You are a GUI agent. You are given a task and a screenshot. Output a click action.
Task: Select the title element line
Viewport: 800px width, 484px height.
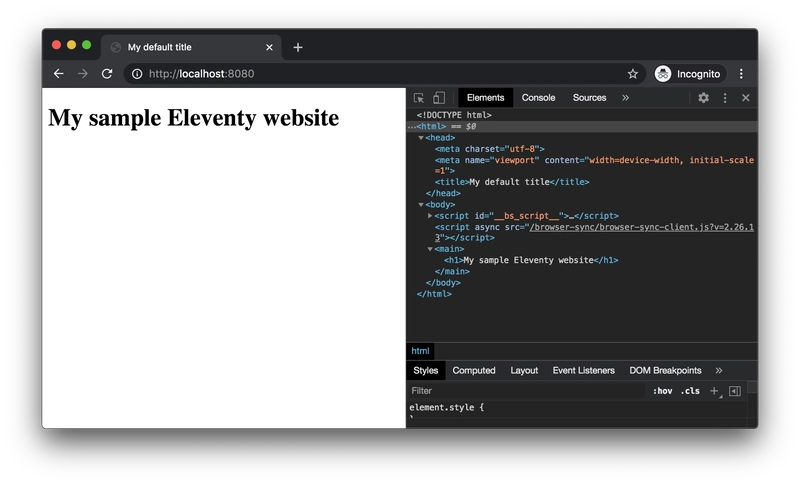tap(512, 182)
